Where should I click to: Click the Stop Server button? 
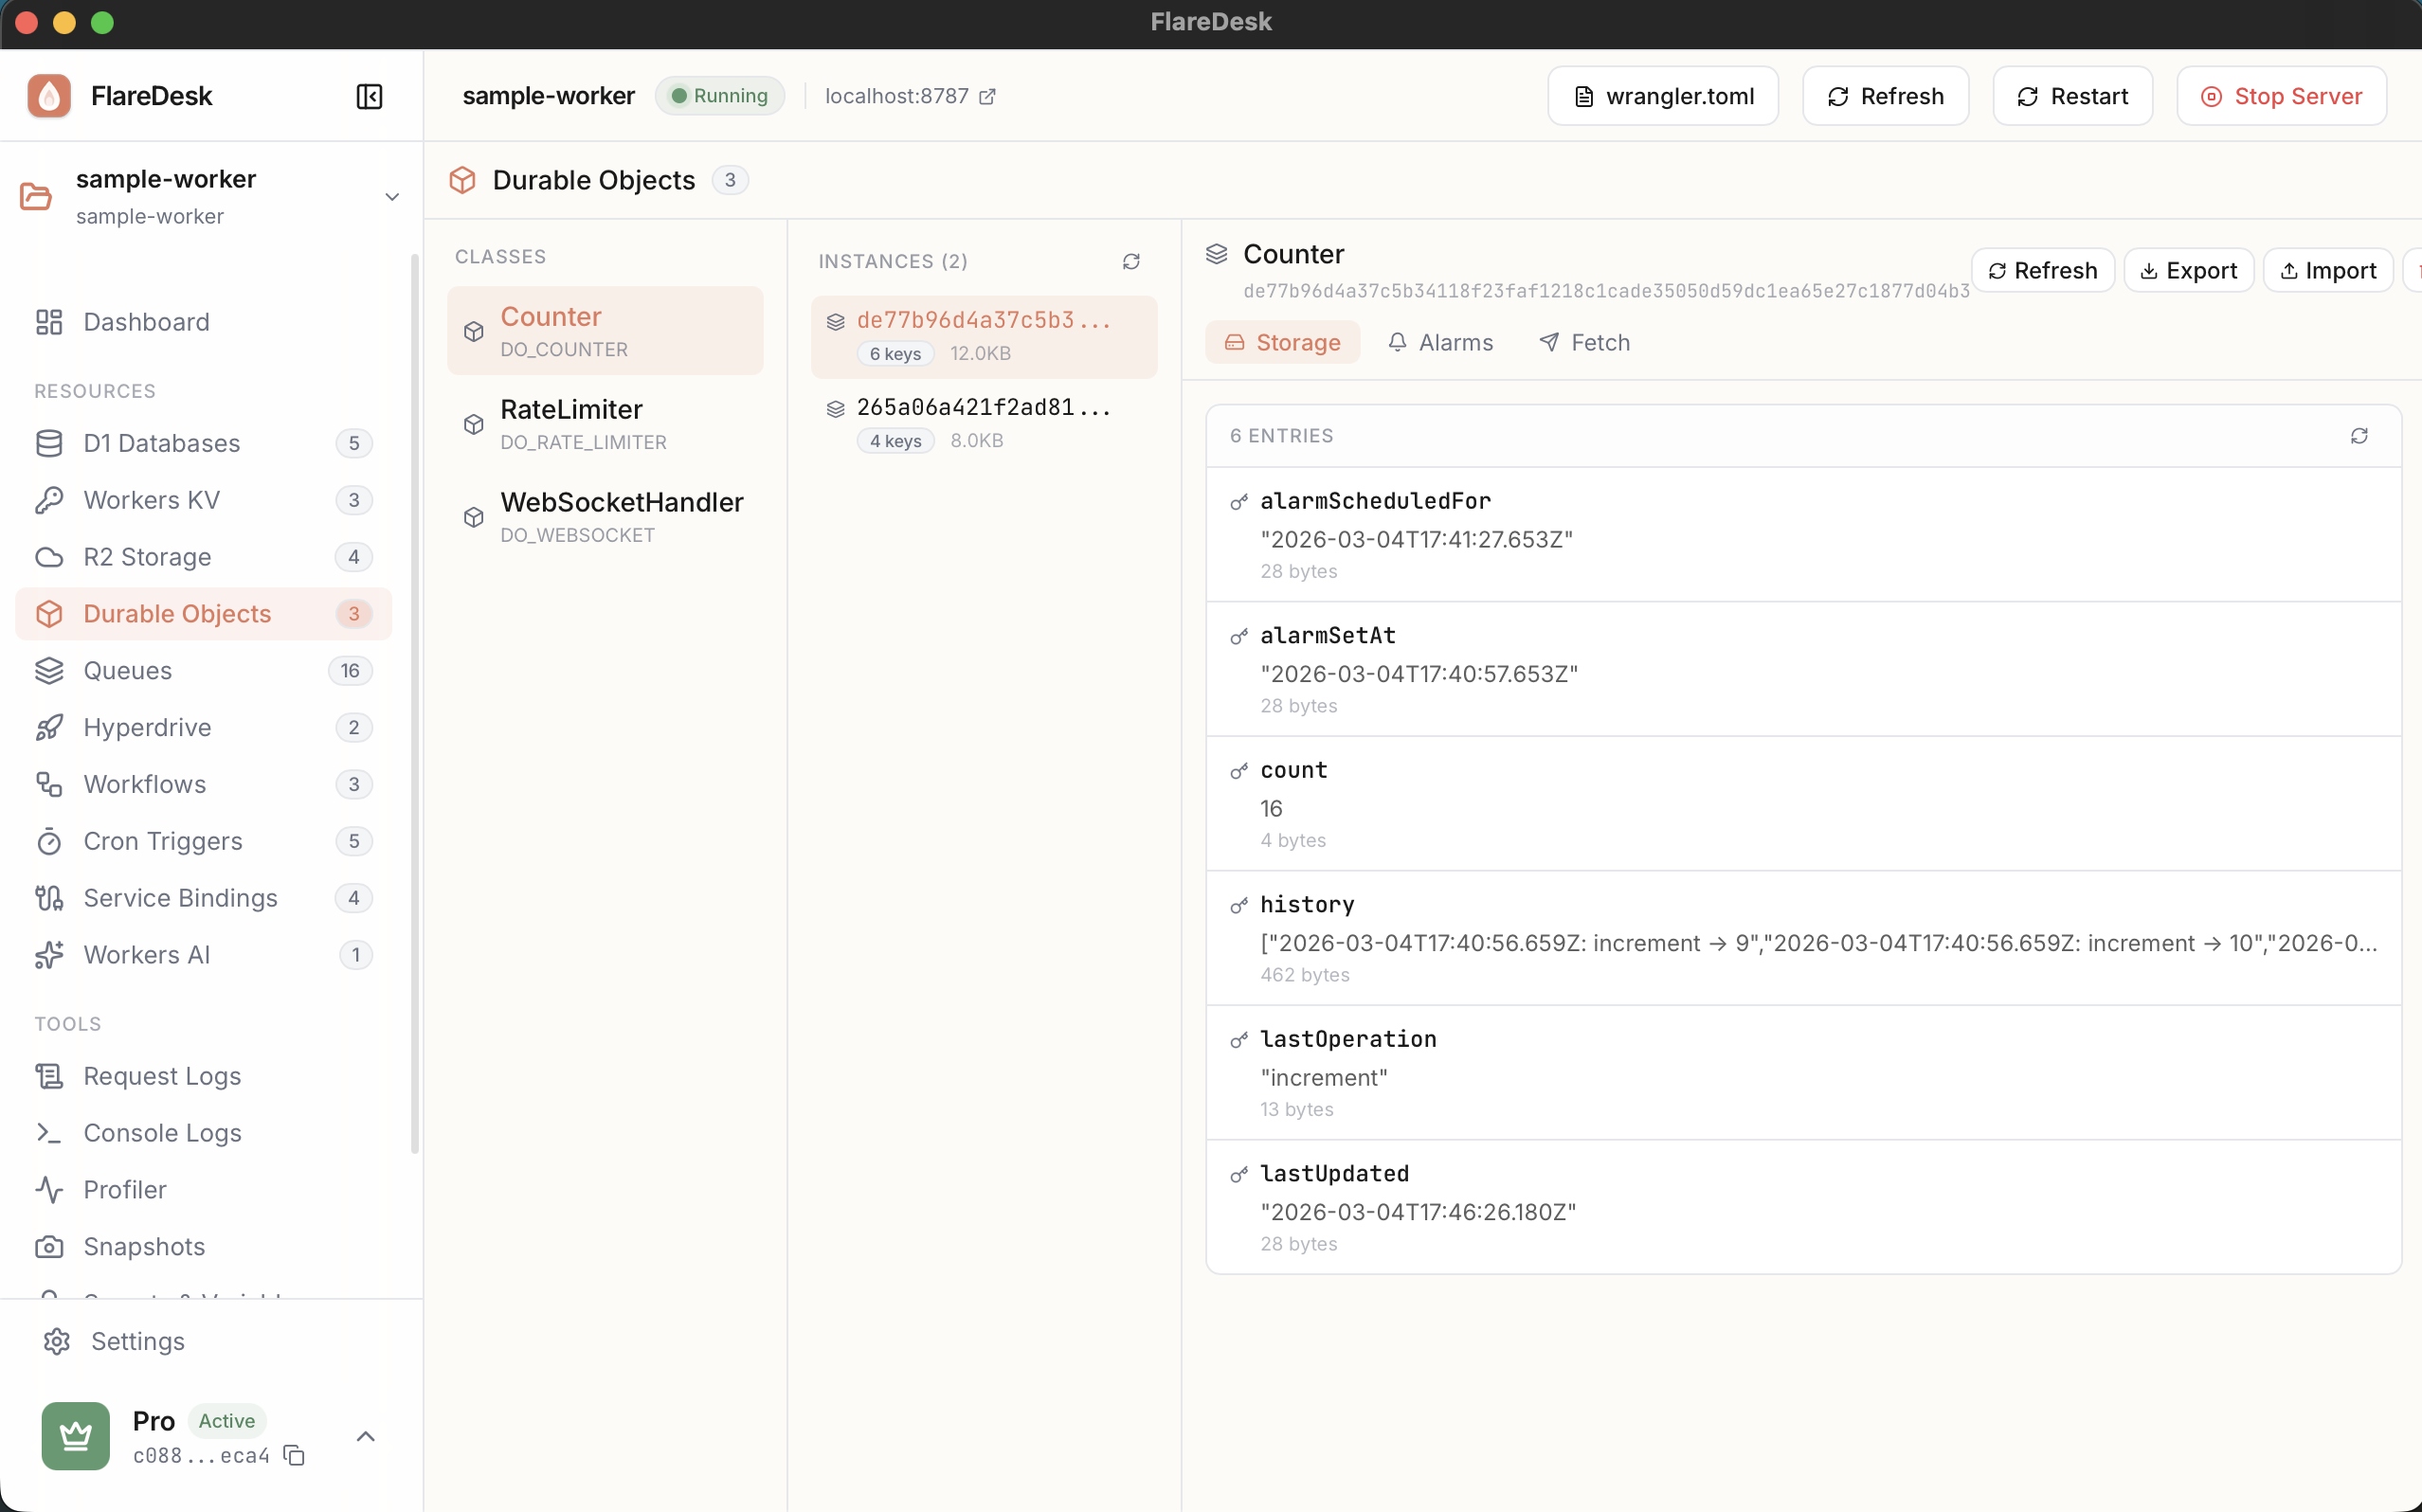pyautogui.click(x=2281, y=96)
